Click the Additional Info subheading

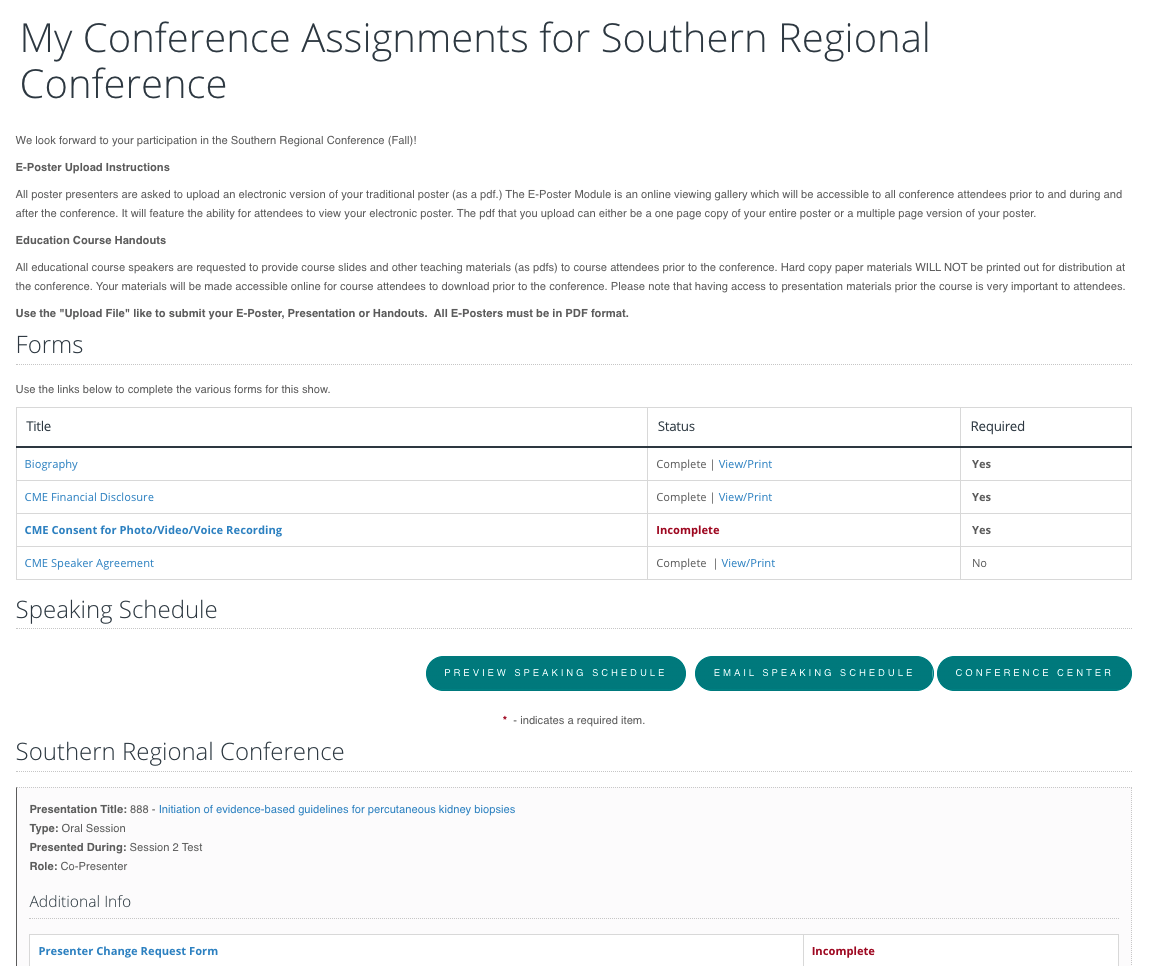(x=80, y=901)
